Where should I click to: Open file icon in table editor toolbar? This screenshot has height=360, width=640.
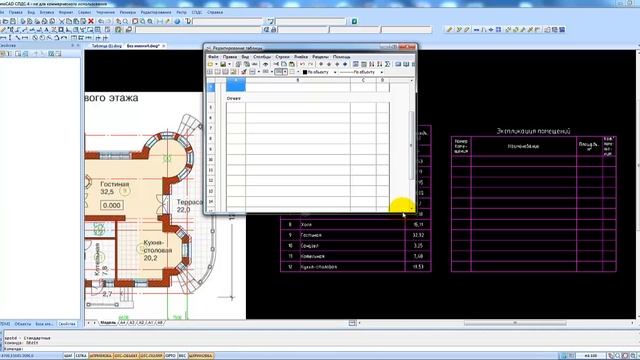coord(210,64)
